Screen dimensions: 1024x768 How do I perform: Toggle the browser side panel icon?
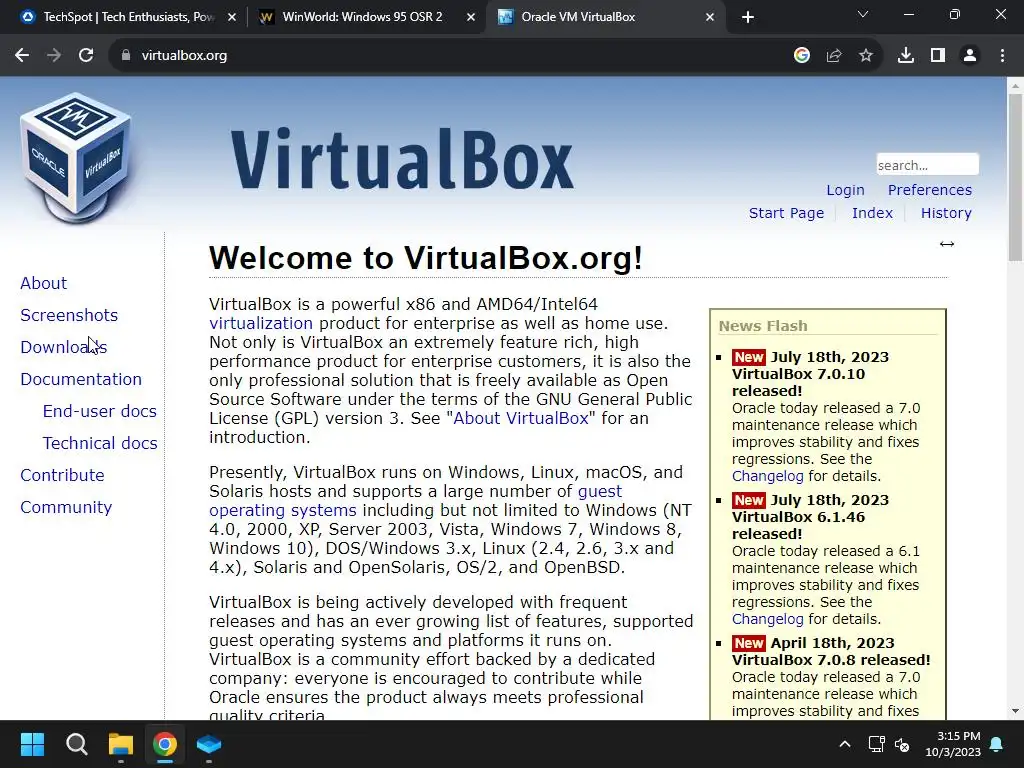938,56
